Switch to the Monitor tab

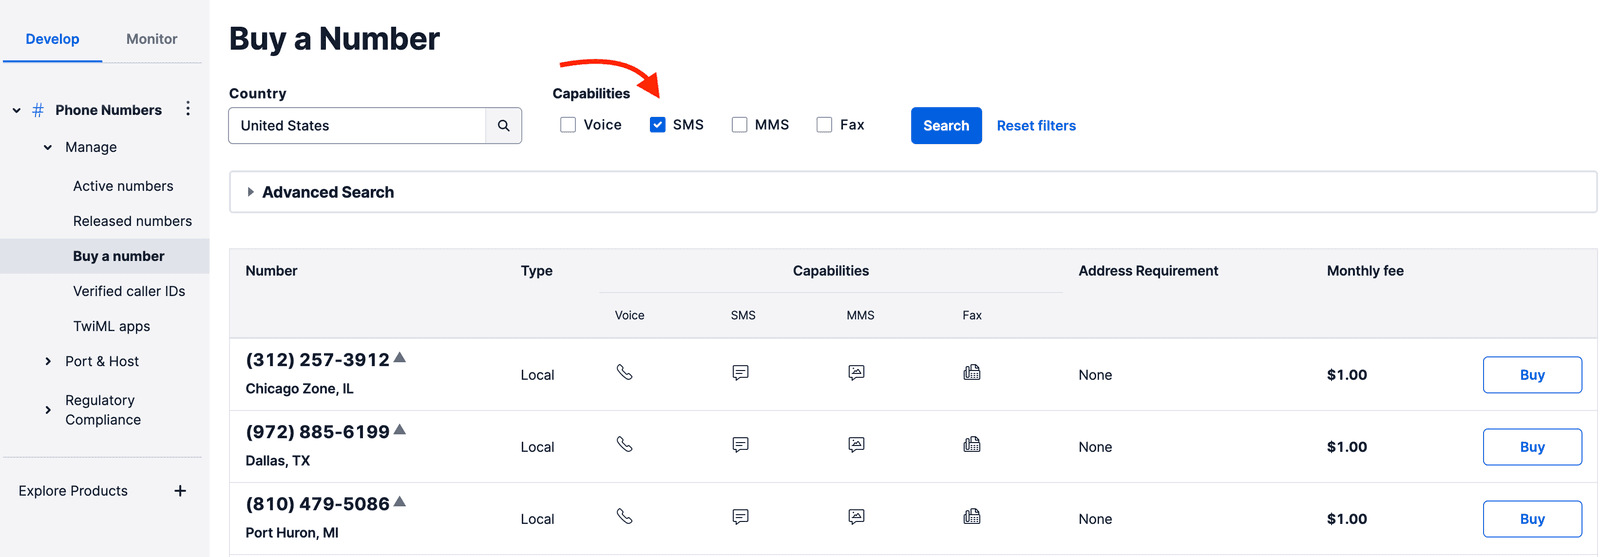point(151,39)
